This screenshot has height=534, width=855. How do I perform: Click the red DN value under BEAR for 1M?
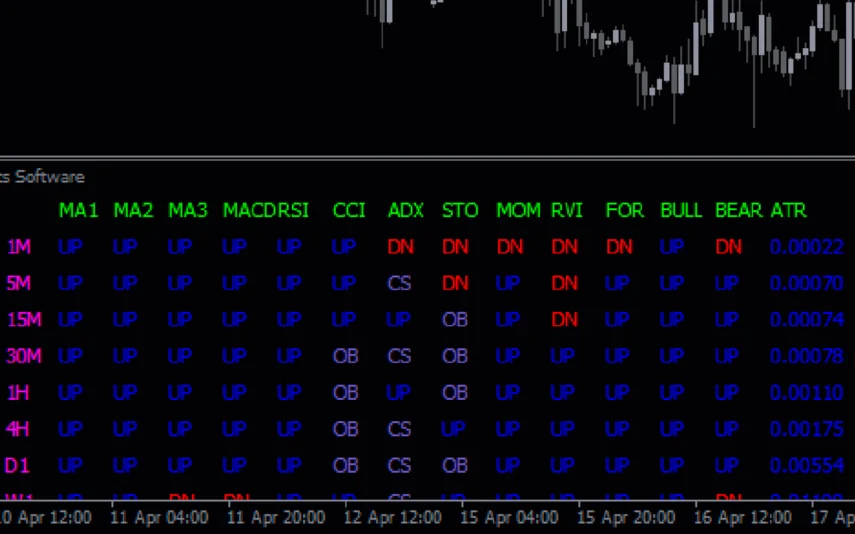pos(729,247)
